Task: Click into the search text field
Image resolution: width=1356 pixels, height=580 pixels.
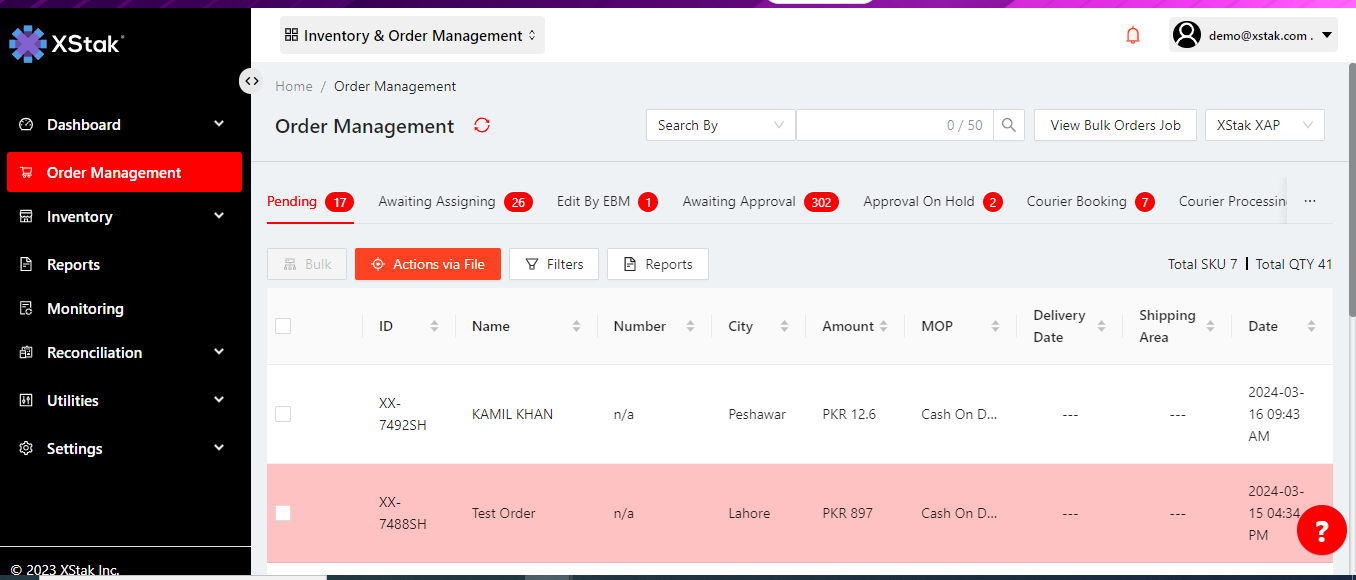Action: tap(870, 125)
